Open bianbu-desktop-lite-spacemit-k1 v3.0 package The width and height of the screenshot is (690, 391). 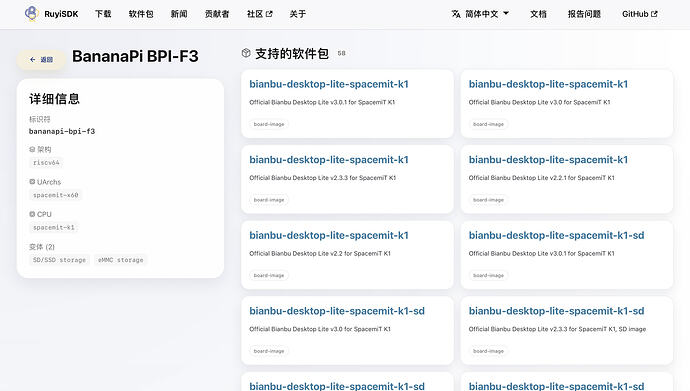point(548,84)
